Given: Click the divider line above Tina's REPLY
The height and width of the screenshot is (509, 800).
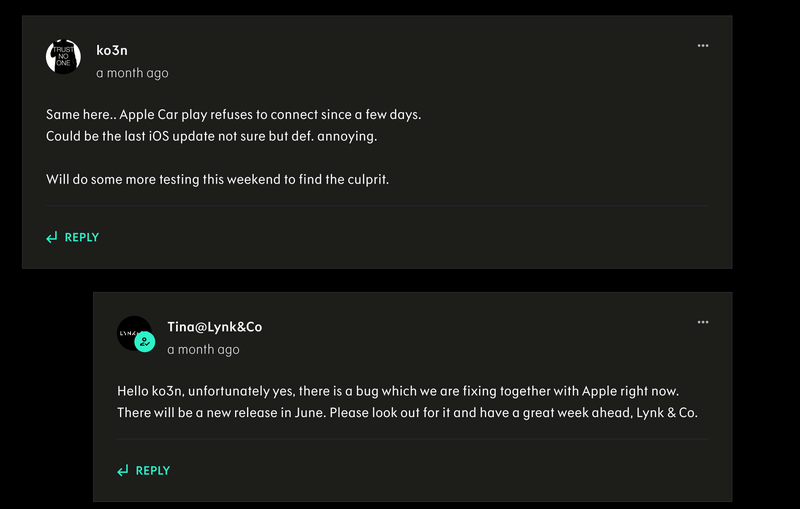Looking at the screenshot, I should (x=412, y=439).
